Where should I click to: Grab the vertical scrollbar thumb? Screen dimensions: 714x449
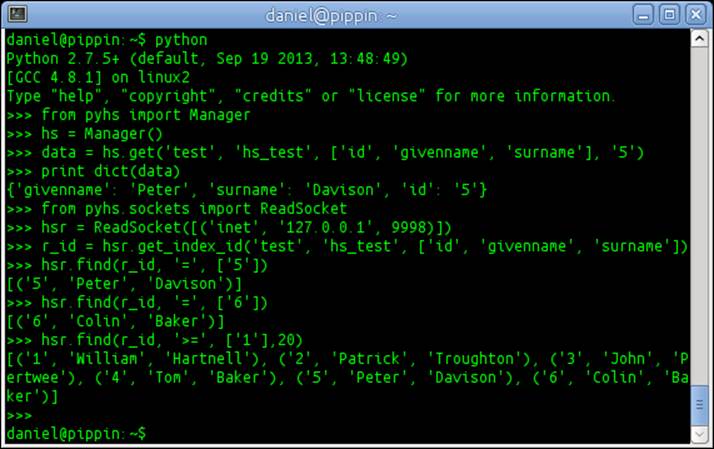coord(699,405)
